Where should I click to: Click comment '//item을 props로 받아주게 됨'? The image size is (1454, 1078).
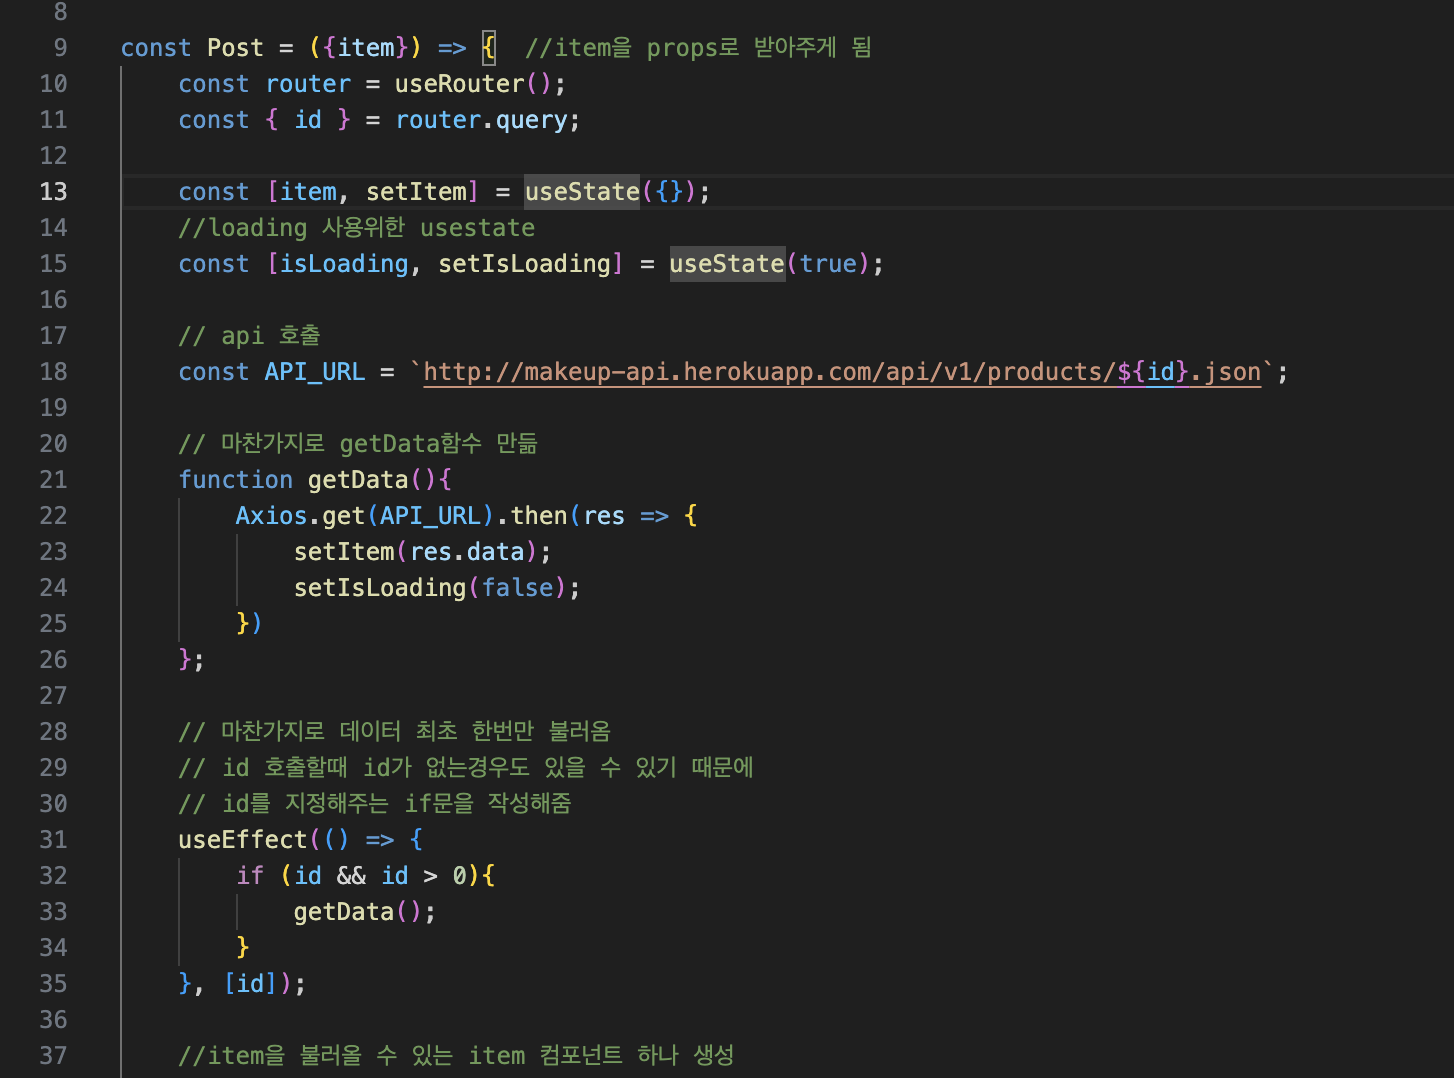tap(698, 48)
